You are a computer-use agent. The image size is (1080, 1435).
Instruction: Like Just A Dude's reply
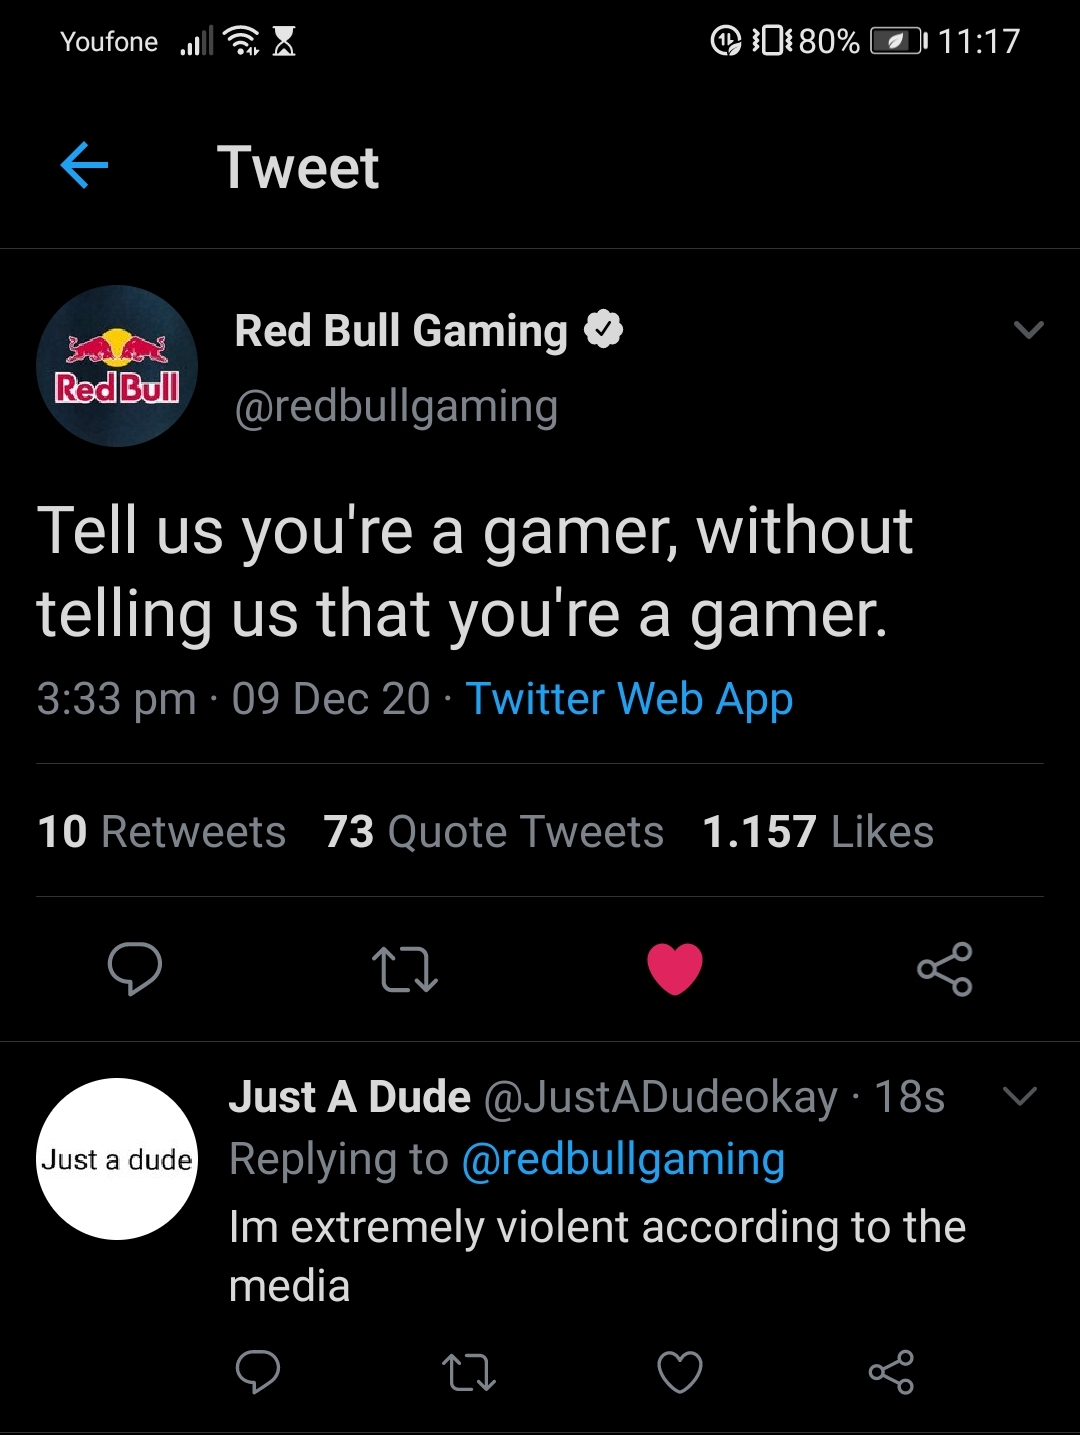point(680,1371)
